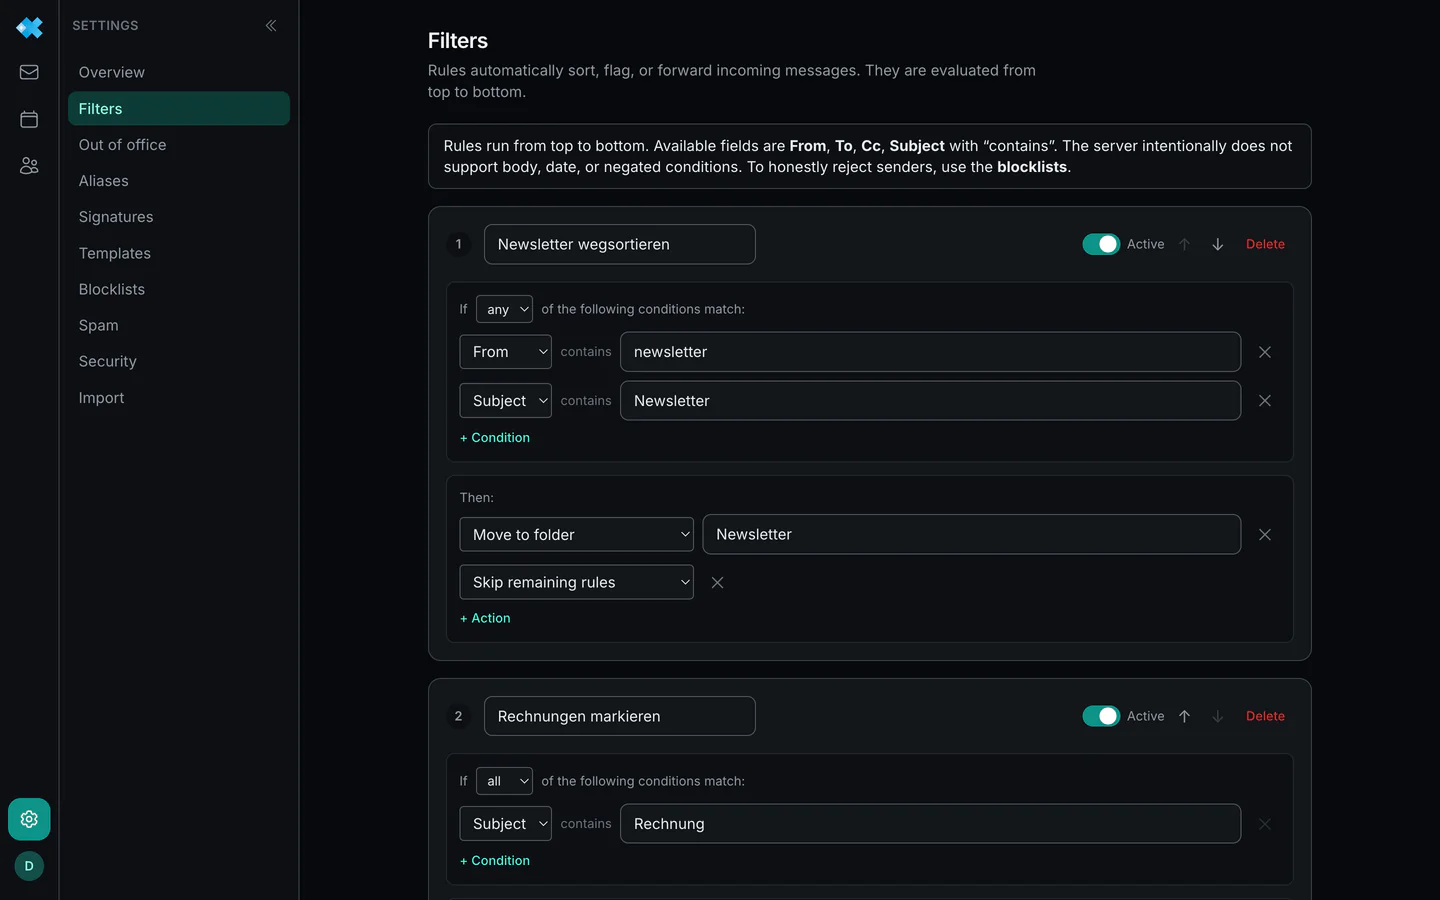This screenshot has width=1440, height=900.
Task: Remove the Move to folder action
Action: pyautogui.click(x=1265, y=535)
